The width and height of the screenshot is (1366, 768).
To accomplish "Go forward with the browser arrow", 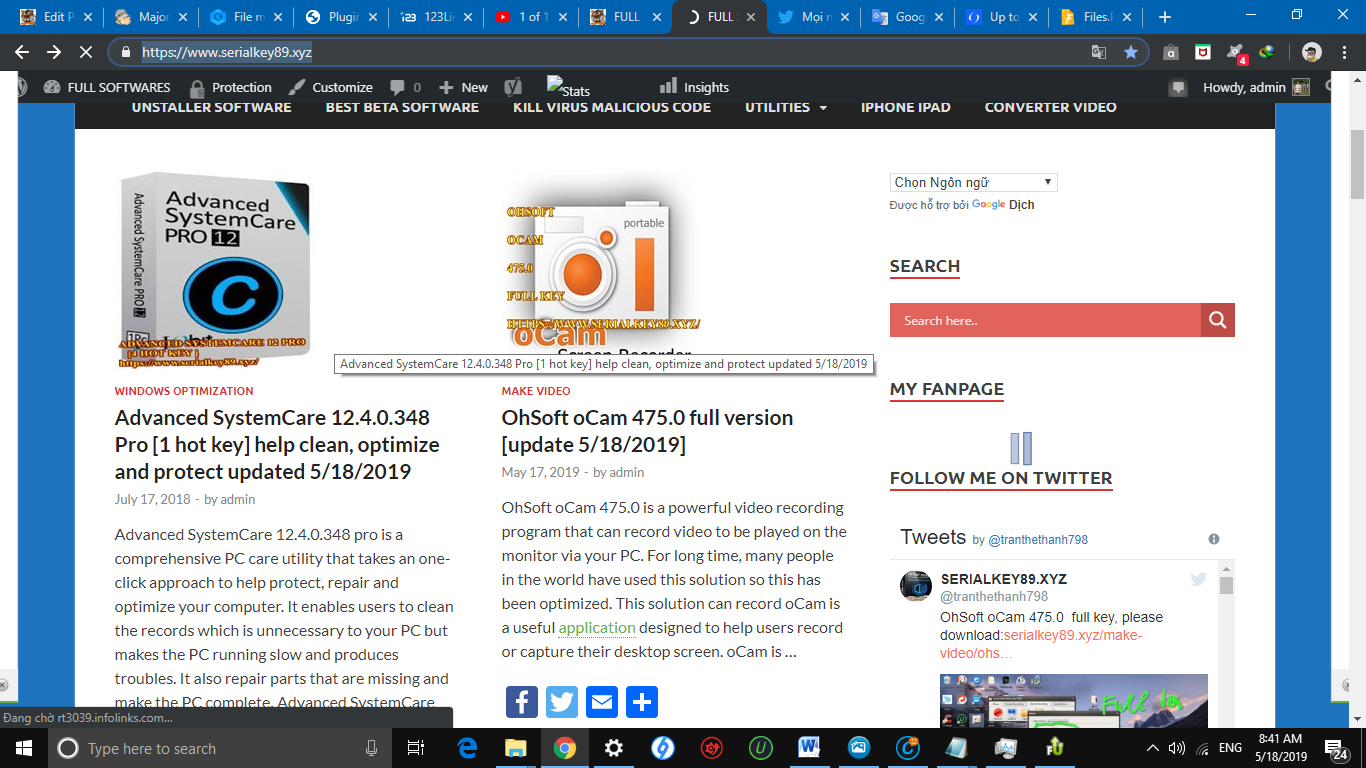I will [x=54, y=52].
